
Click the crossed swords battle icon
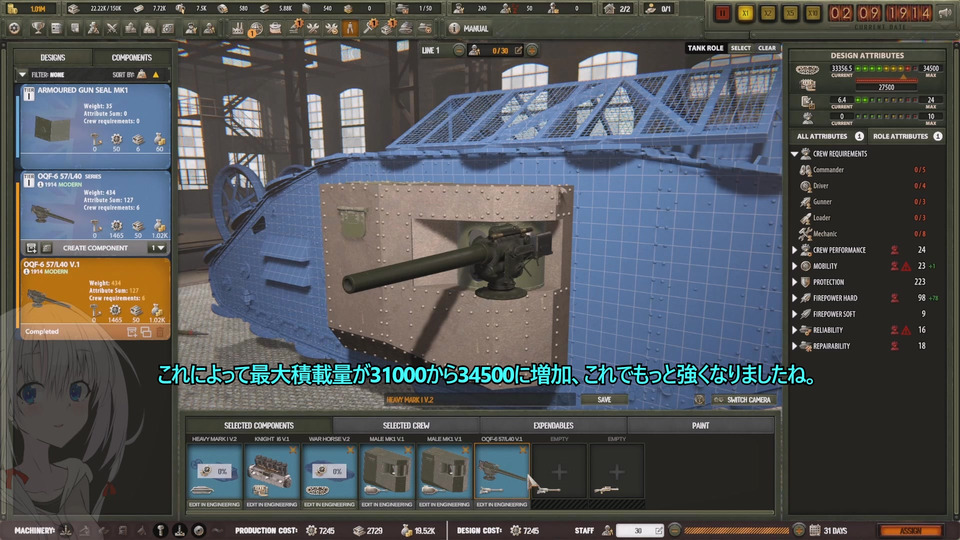(111, 28)
